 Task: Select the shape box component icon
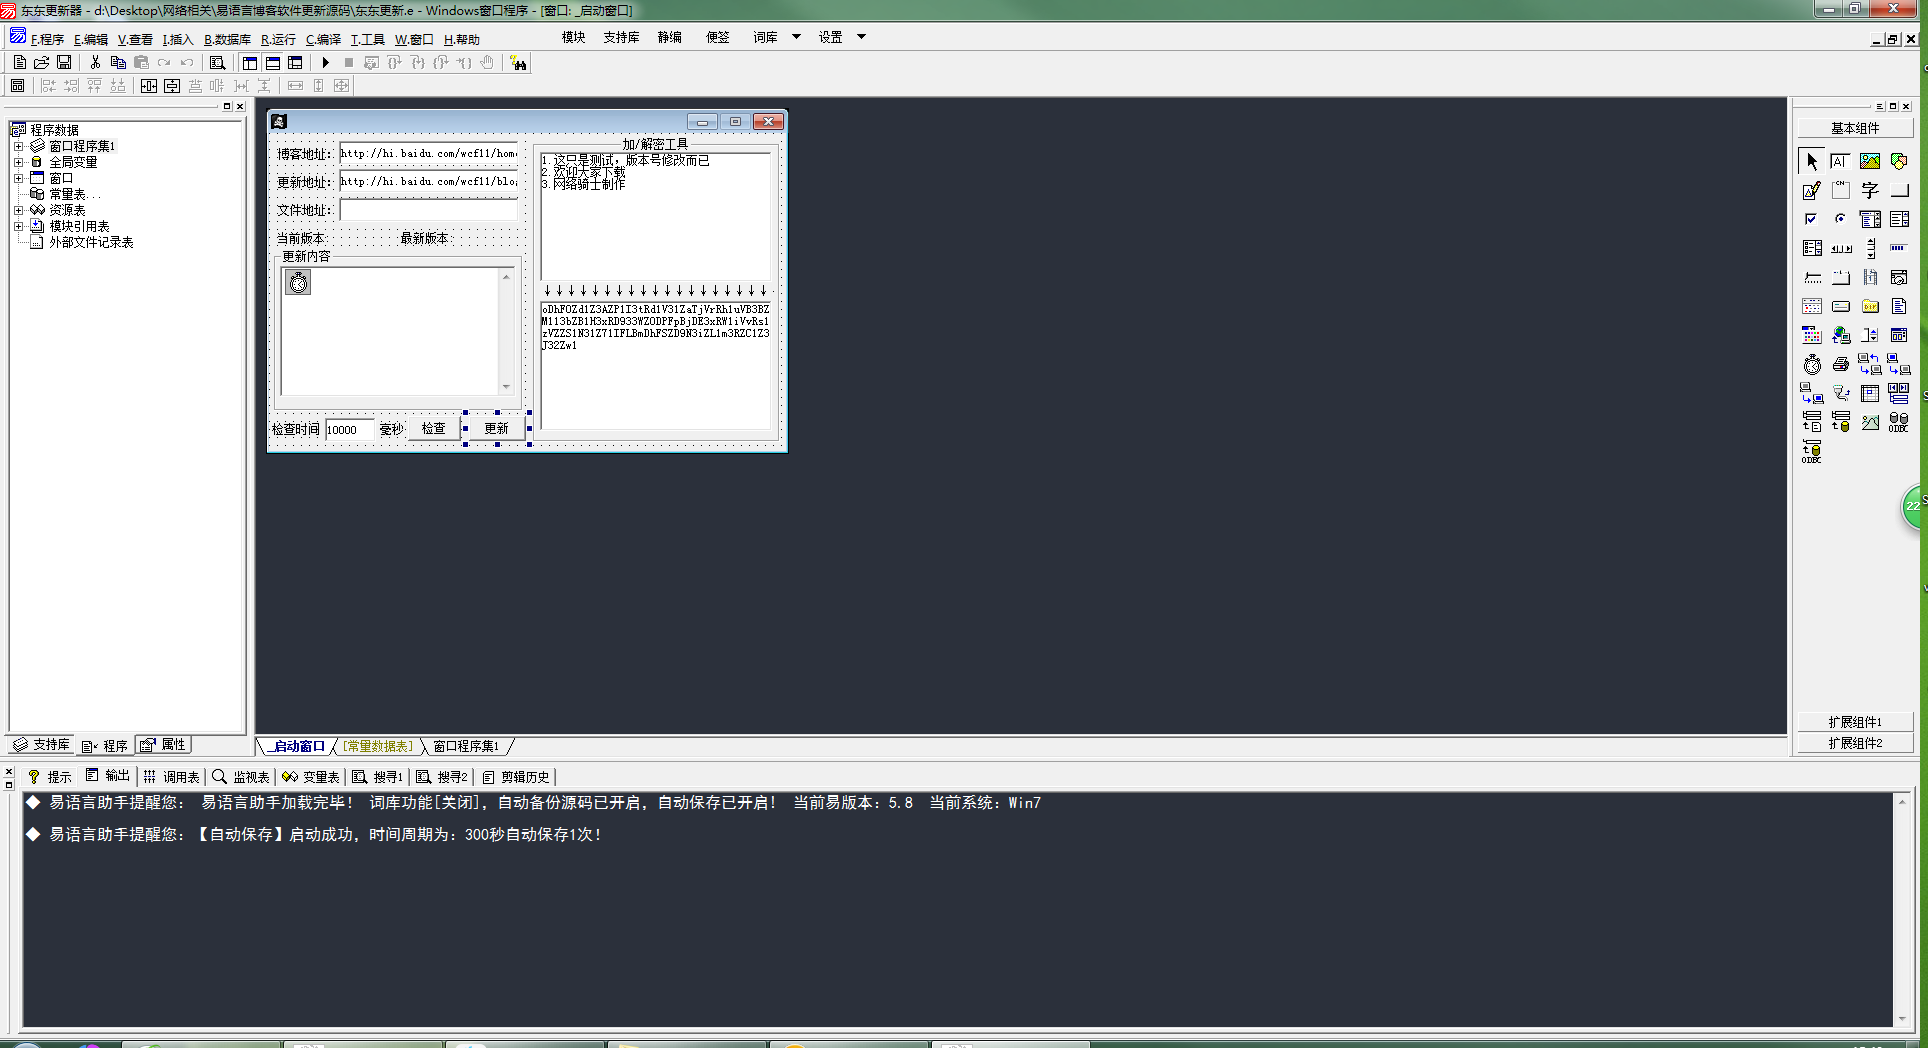(1899, 161)
